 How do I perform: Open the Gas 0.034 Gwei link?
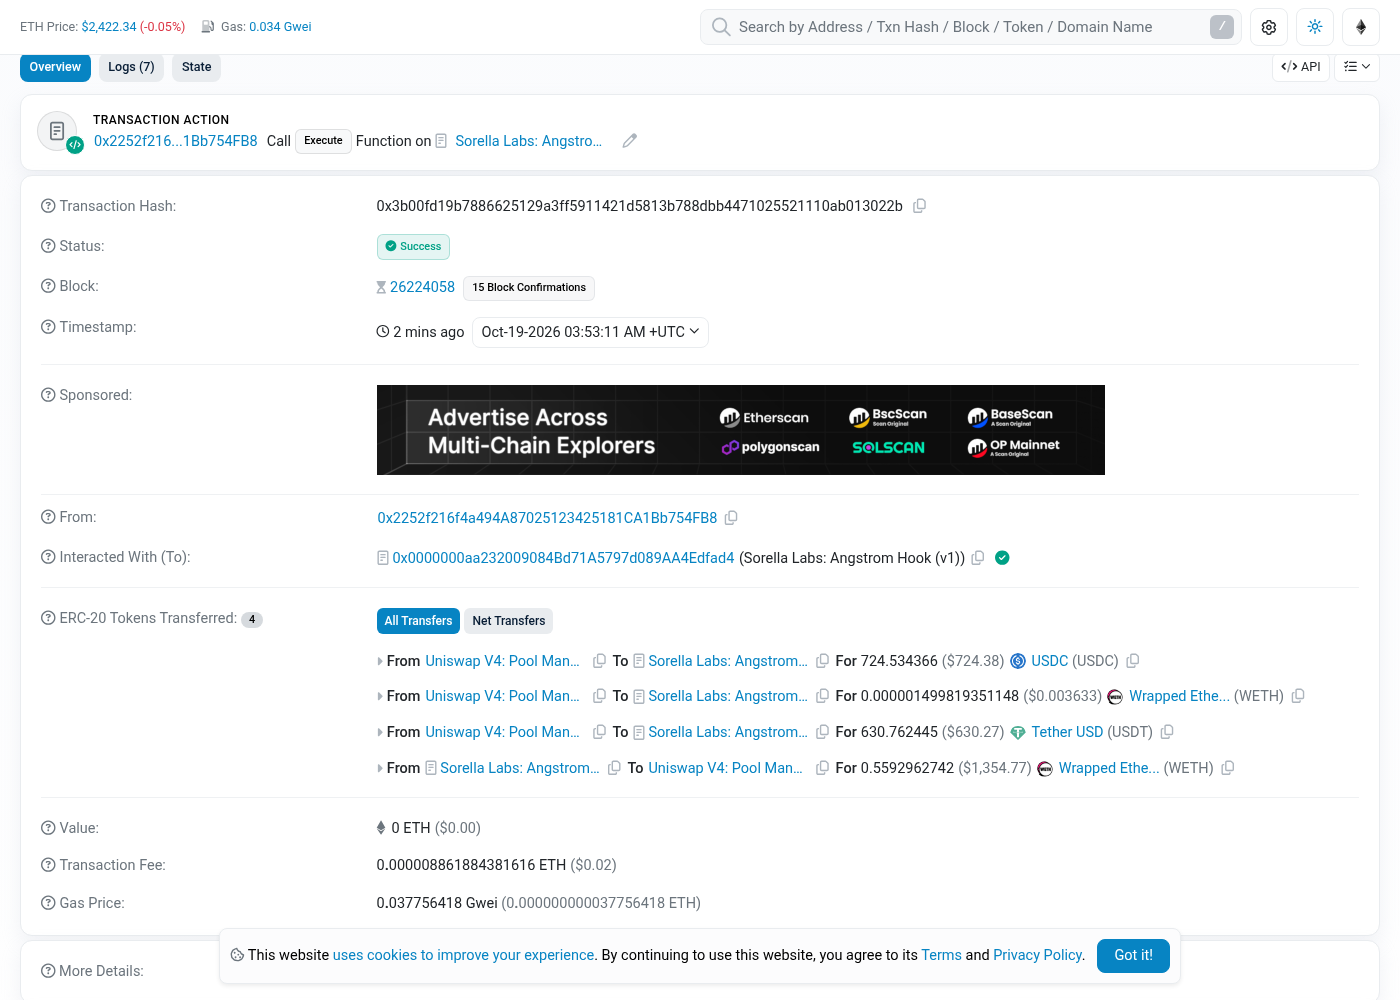(280, 27)
